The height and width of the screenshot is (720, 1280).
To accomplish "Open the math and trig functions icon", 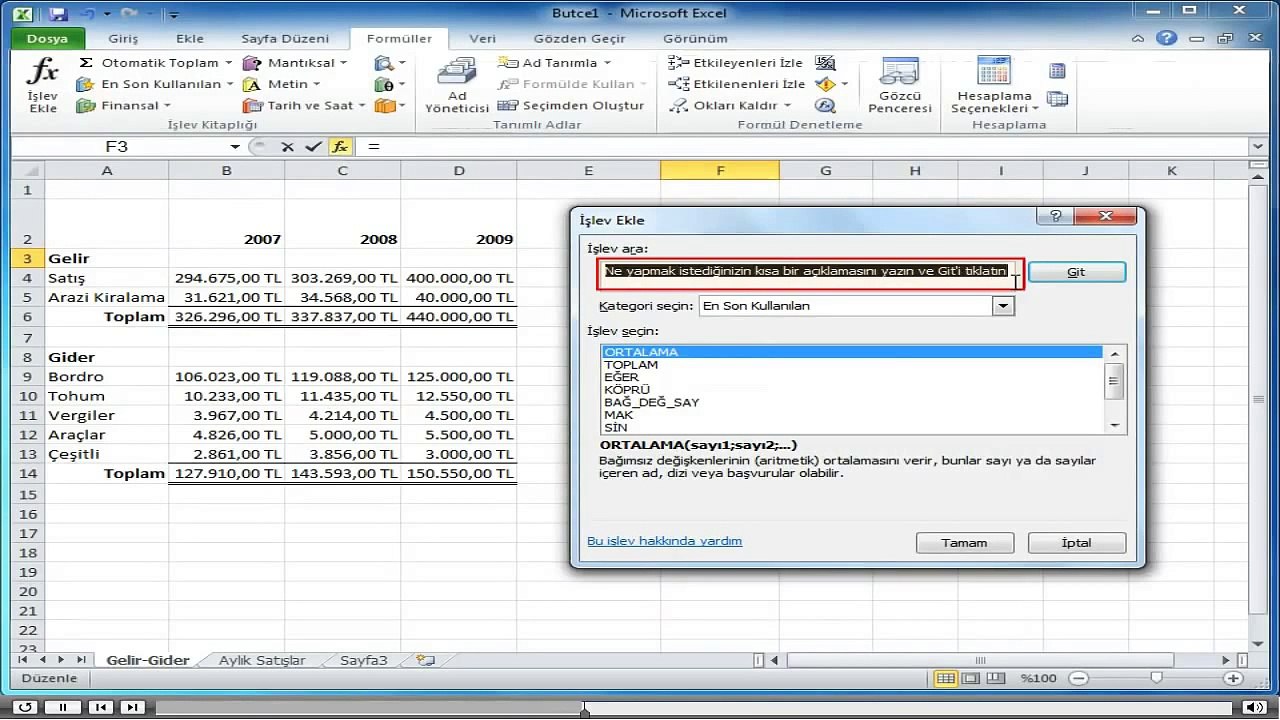I will pyautogui.click(x=389, y=84).
